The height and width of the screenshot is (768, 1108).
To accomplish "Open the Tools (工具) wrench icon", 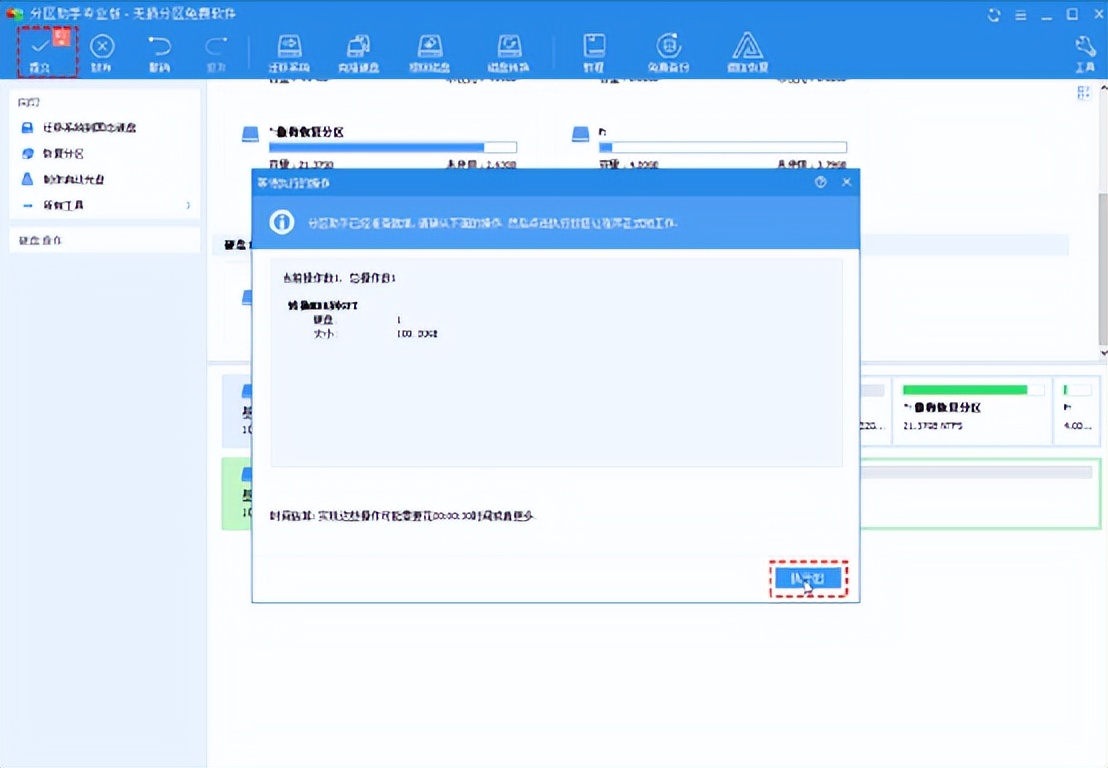I will (x=1085, y=54).
